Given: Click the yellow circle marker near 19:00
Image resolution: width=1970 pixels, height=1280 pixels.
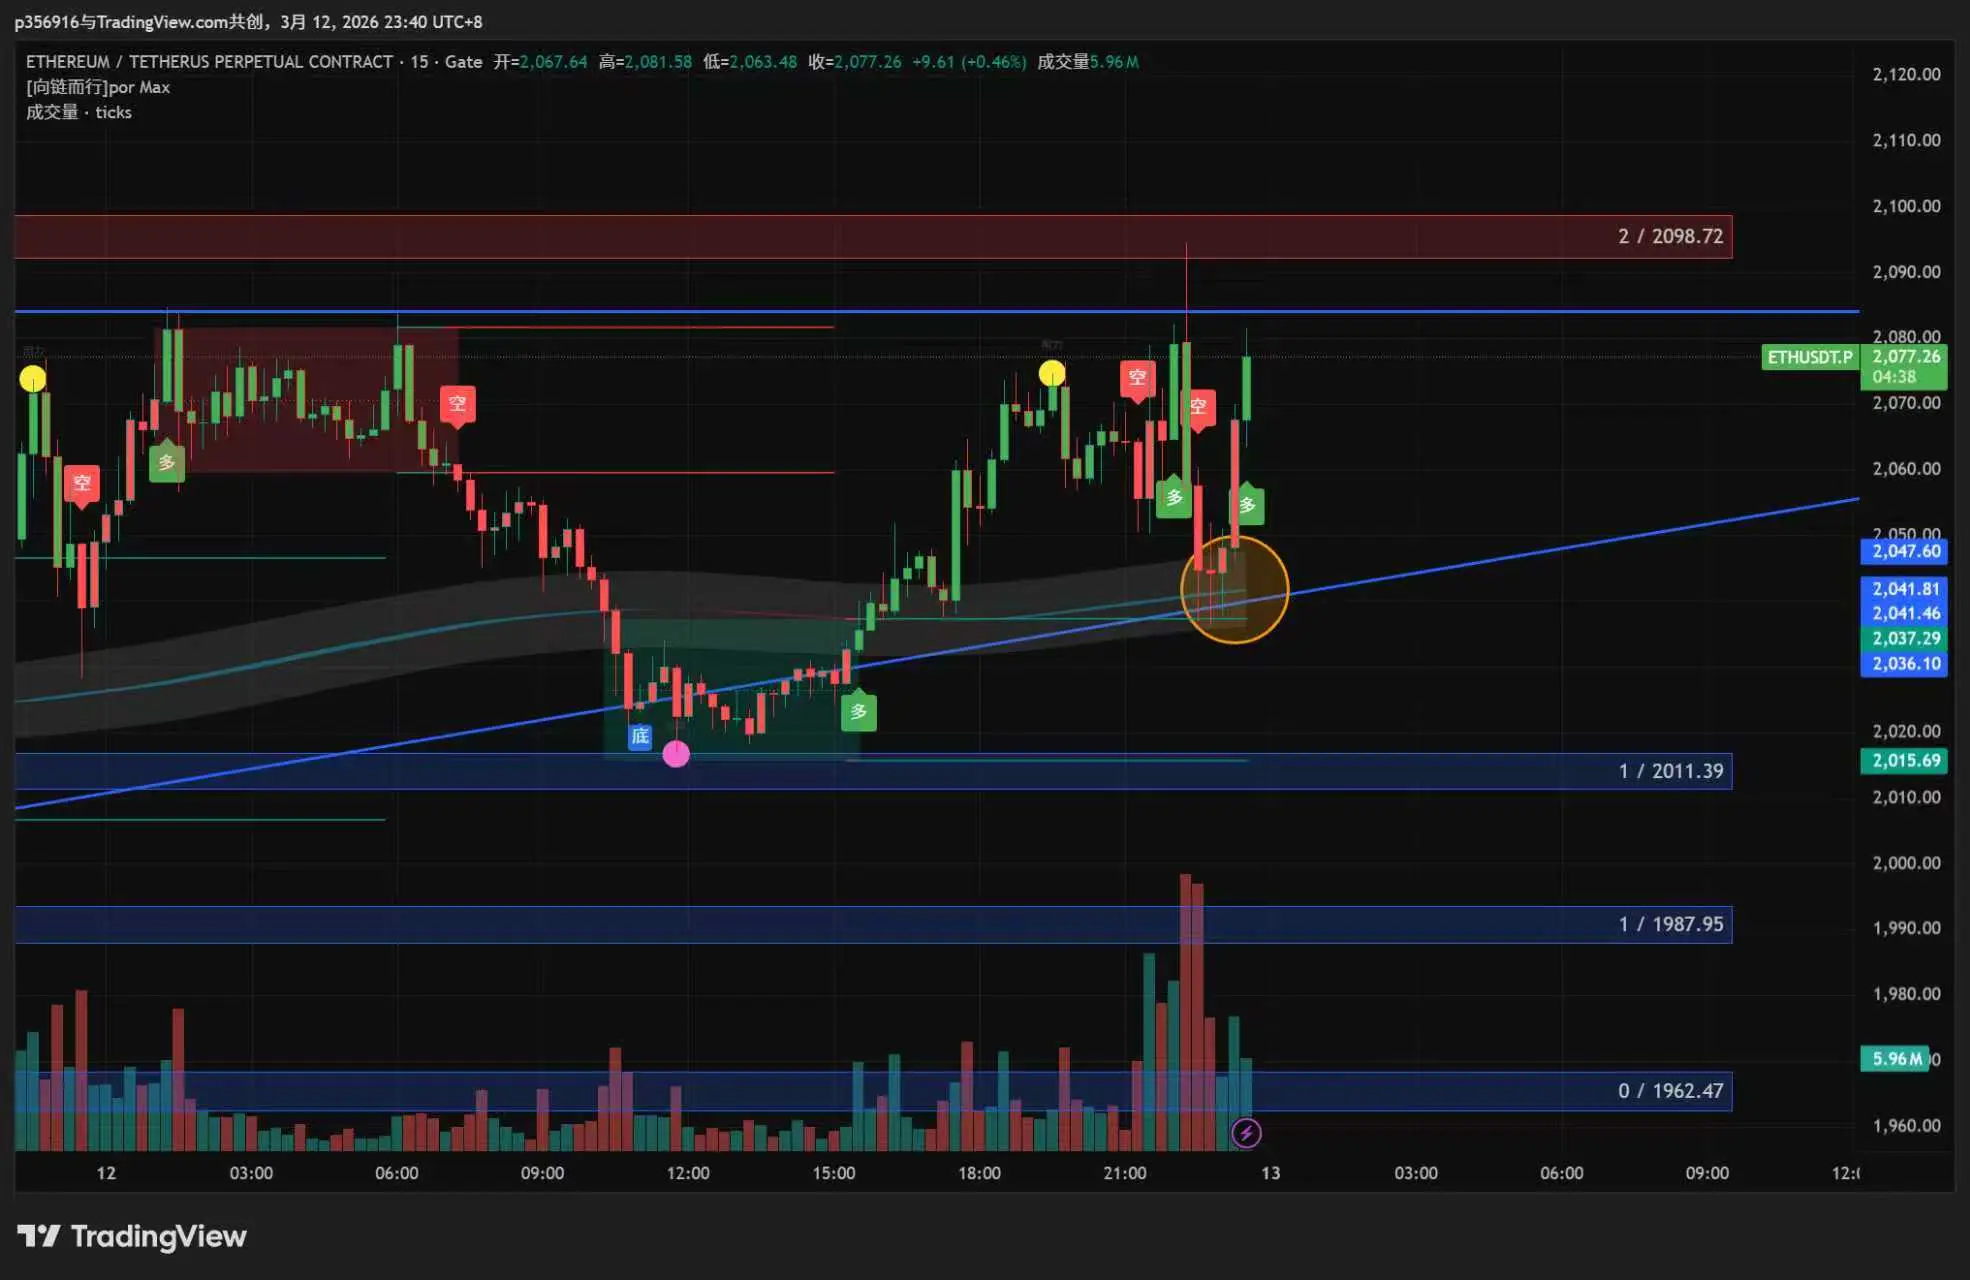Looking at the screenshot, I should 1051,374.
